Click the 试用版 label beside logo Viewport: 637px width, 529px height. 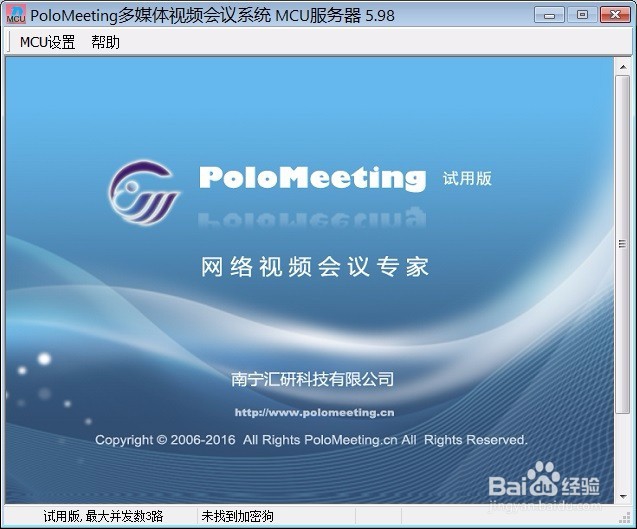[x=467, y=178]
